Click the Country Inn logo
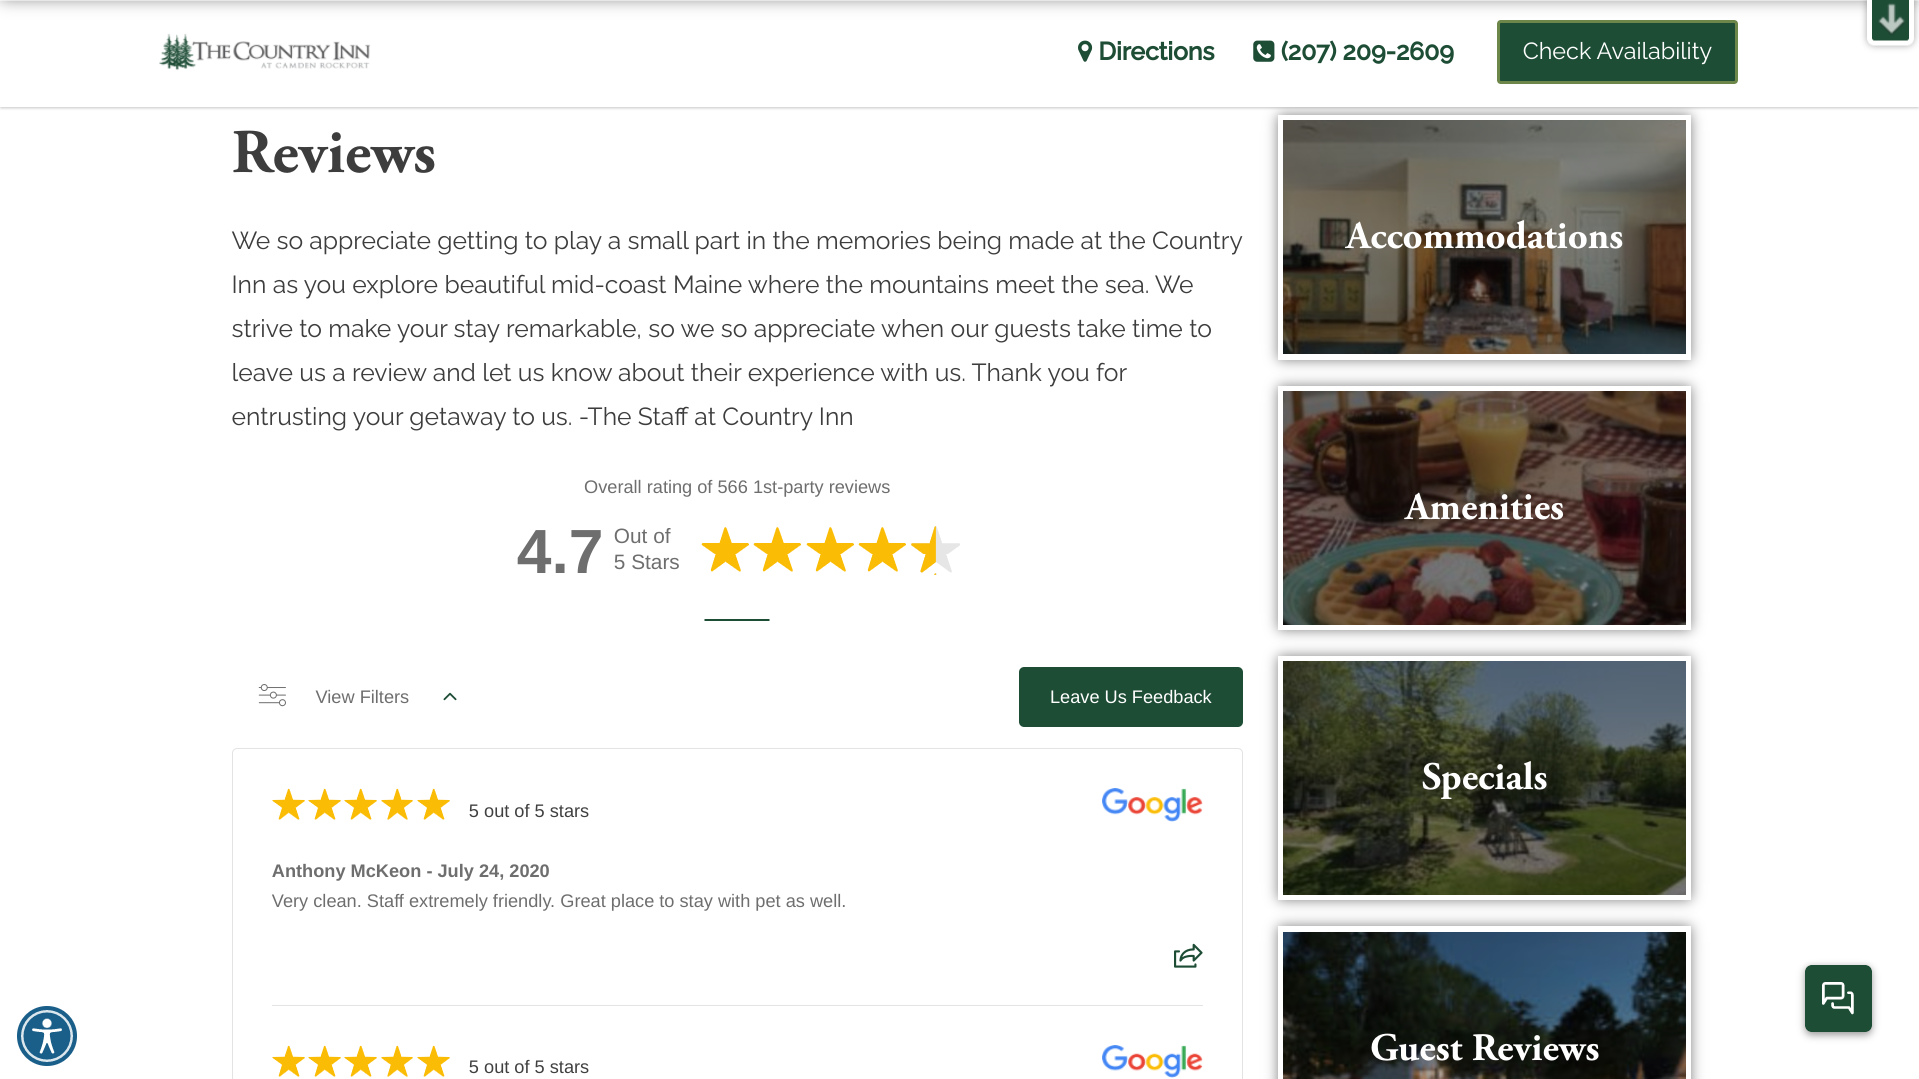The image size is (1919, 1079). [x=265, y=52]
